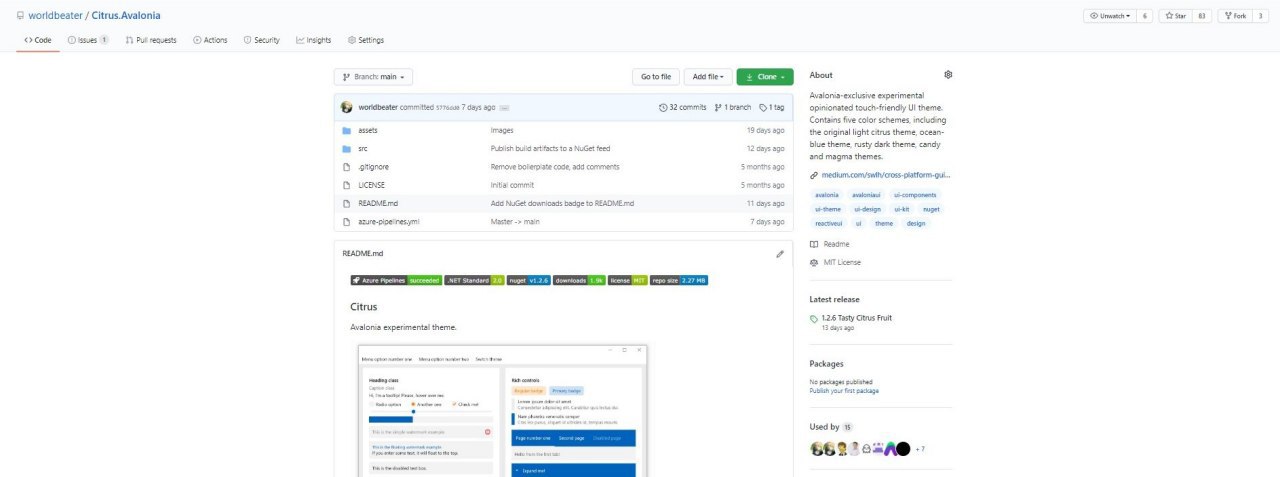Screen dimensions: 1280x477
Task: Fork the repository
Action: pyautogui.click(x=1234, y=16)
